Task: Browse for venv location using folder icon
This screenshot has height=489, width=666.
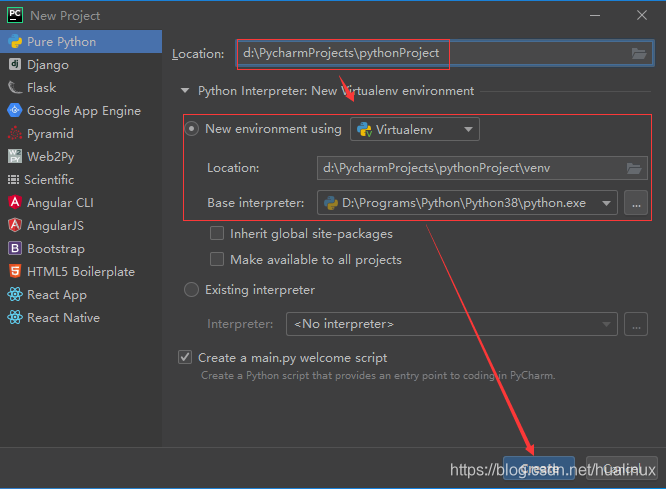Action: click(634, 168)
